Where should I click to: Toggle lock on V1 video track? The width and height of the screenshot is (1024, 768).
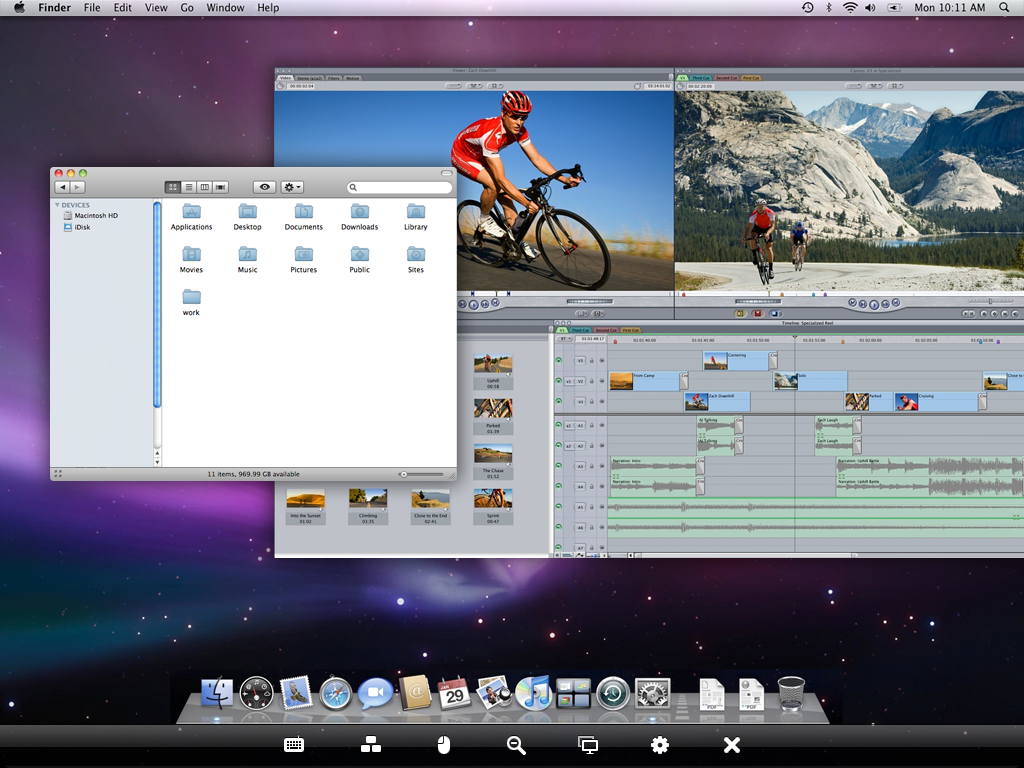[591, 402]
